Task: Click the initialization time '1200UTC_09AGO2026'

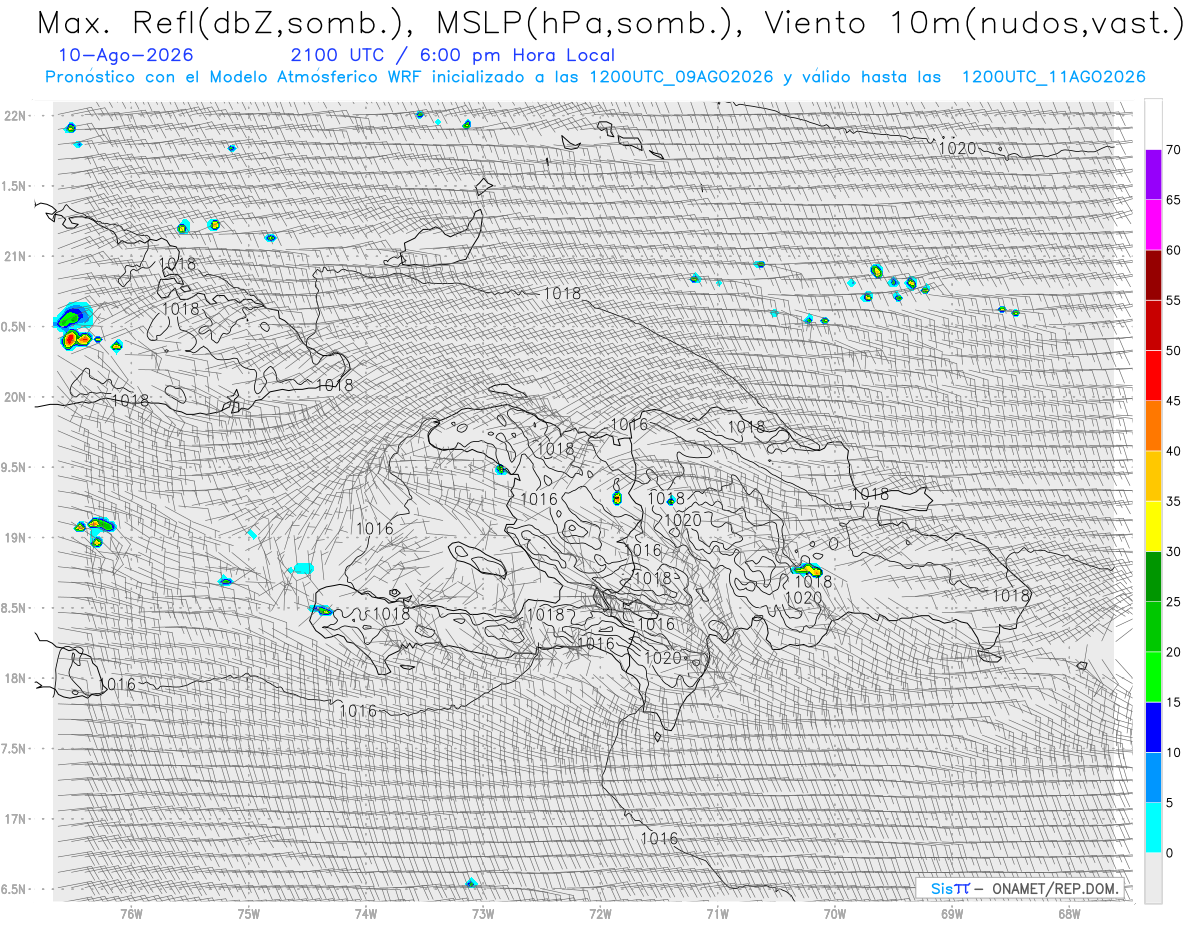Action: [x=682, y=77]
